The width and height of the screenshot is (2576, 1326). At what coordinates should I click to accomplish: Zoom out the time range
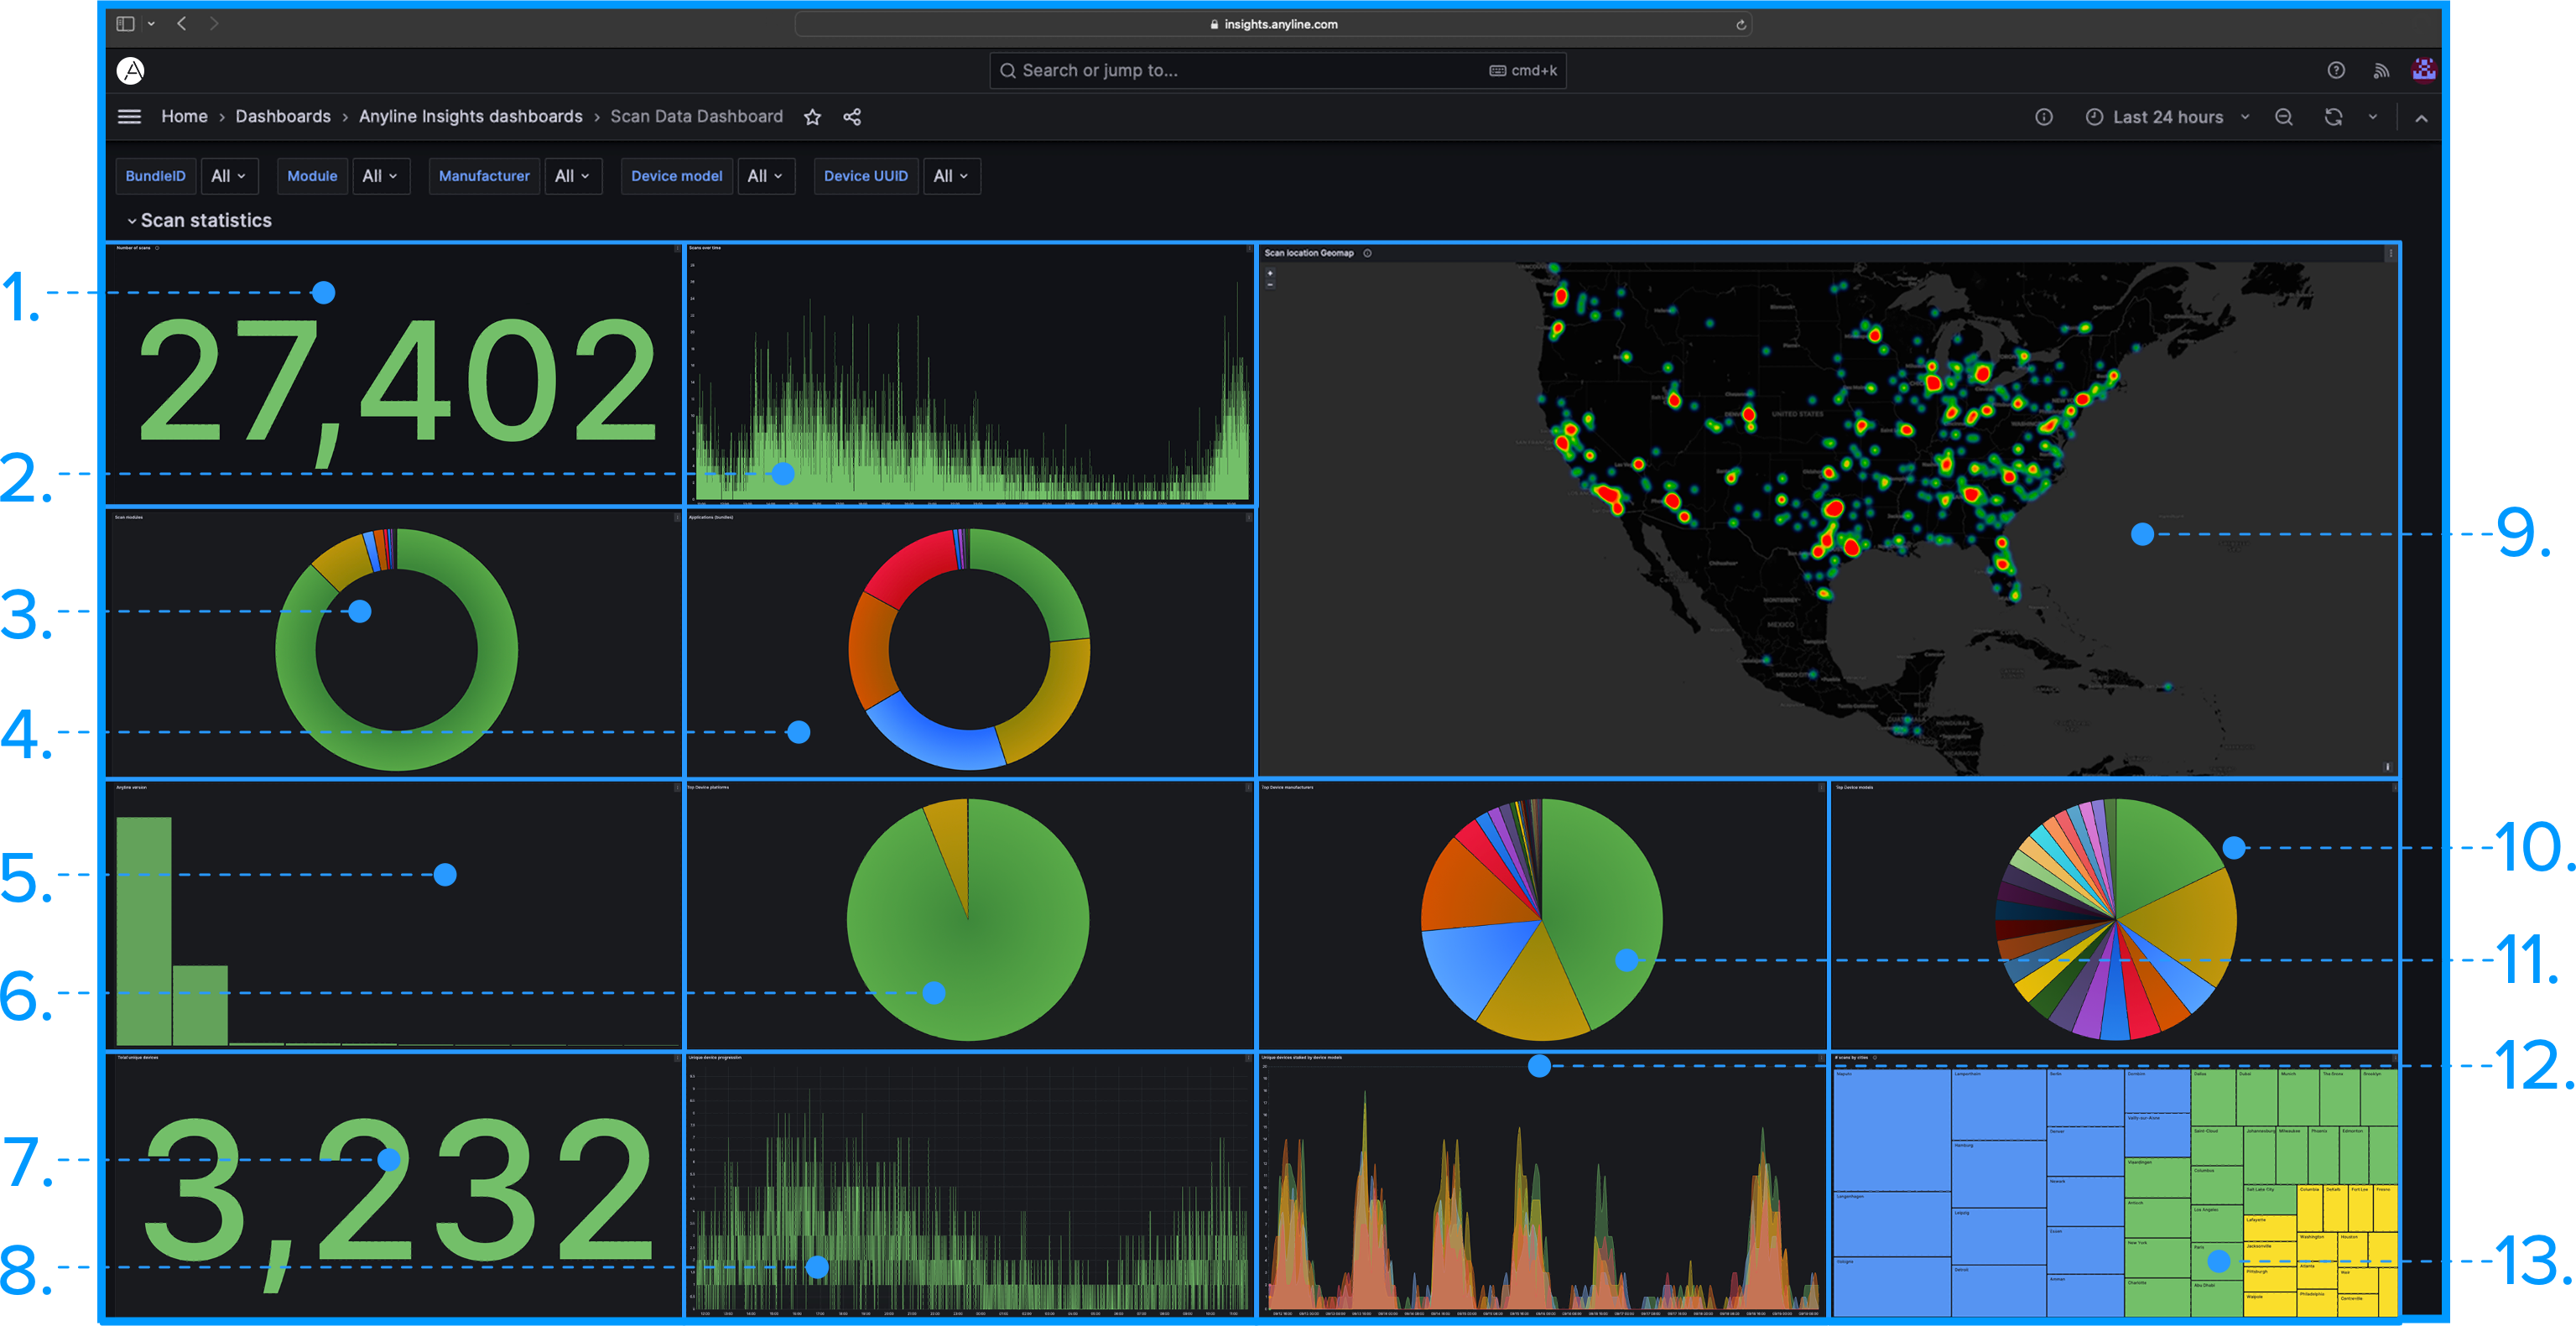click(2283, 117)
